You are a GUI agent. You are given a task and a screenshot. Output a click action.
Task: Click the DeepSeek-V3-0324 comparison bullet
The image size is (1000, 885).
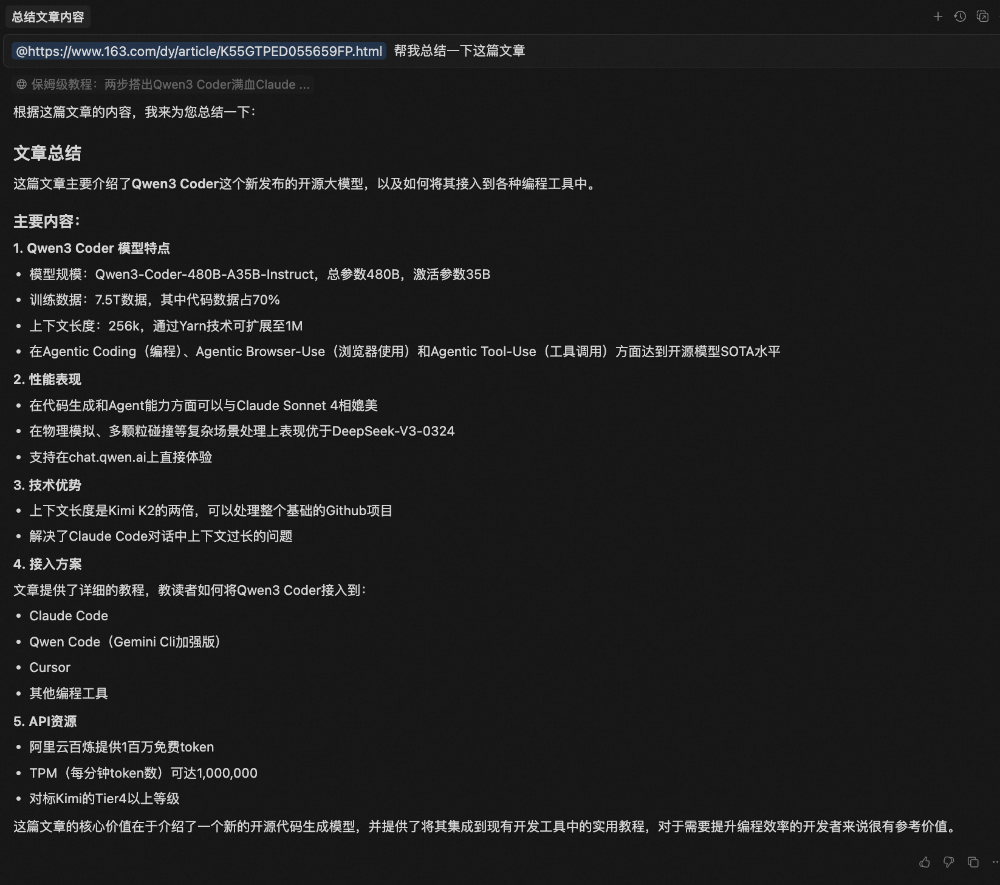coord(242,431)
